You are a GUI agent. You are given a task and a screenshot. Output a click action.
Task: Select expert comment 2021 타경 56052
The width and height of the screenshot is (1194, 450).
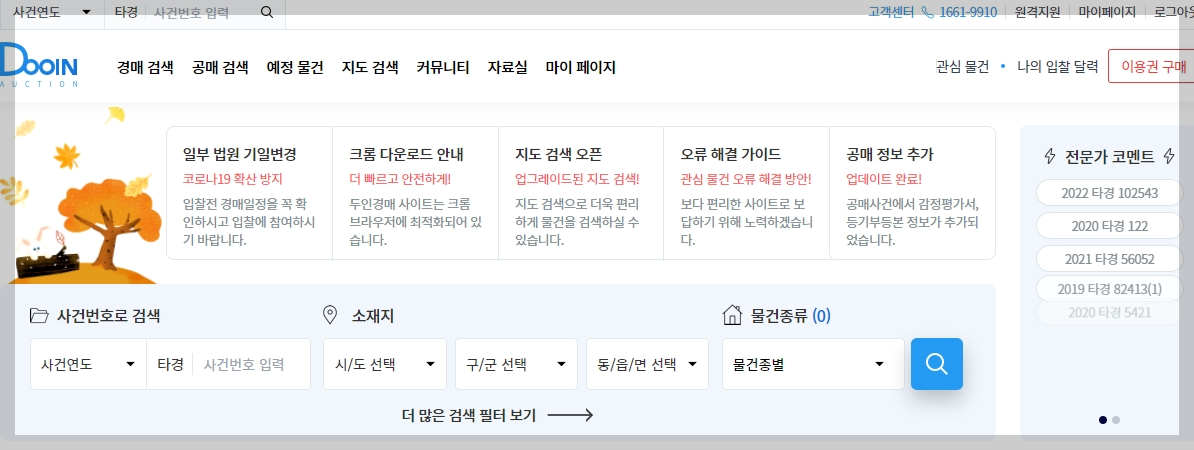coord(1109,259)
